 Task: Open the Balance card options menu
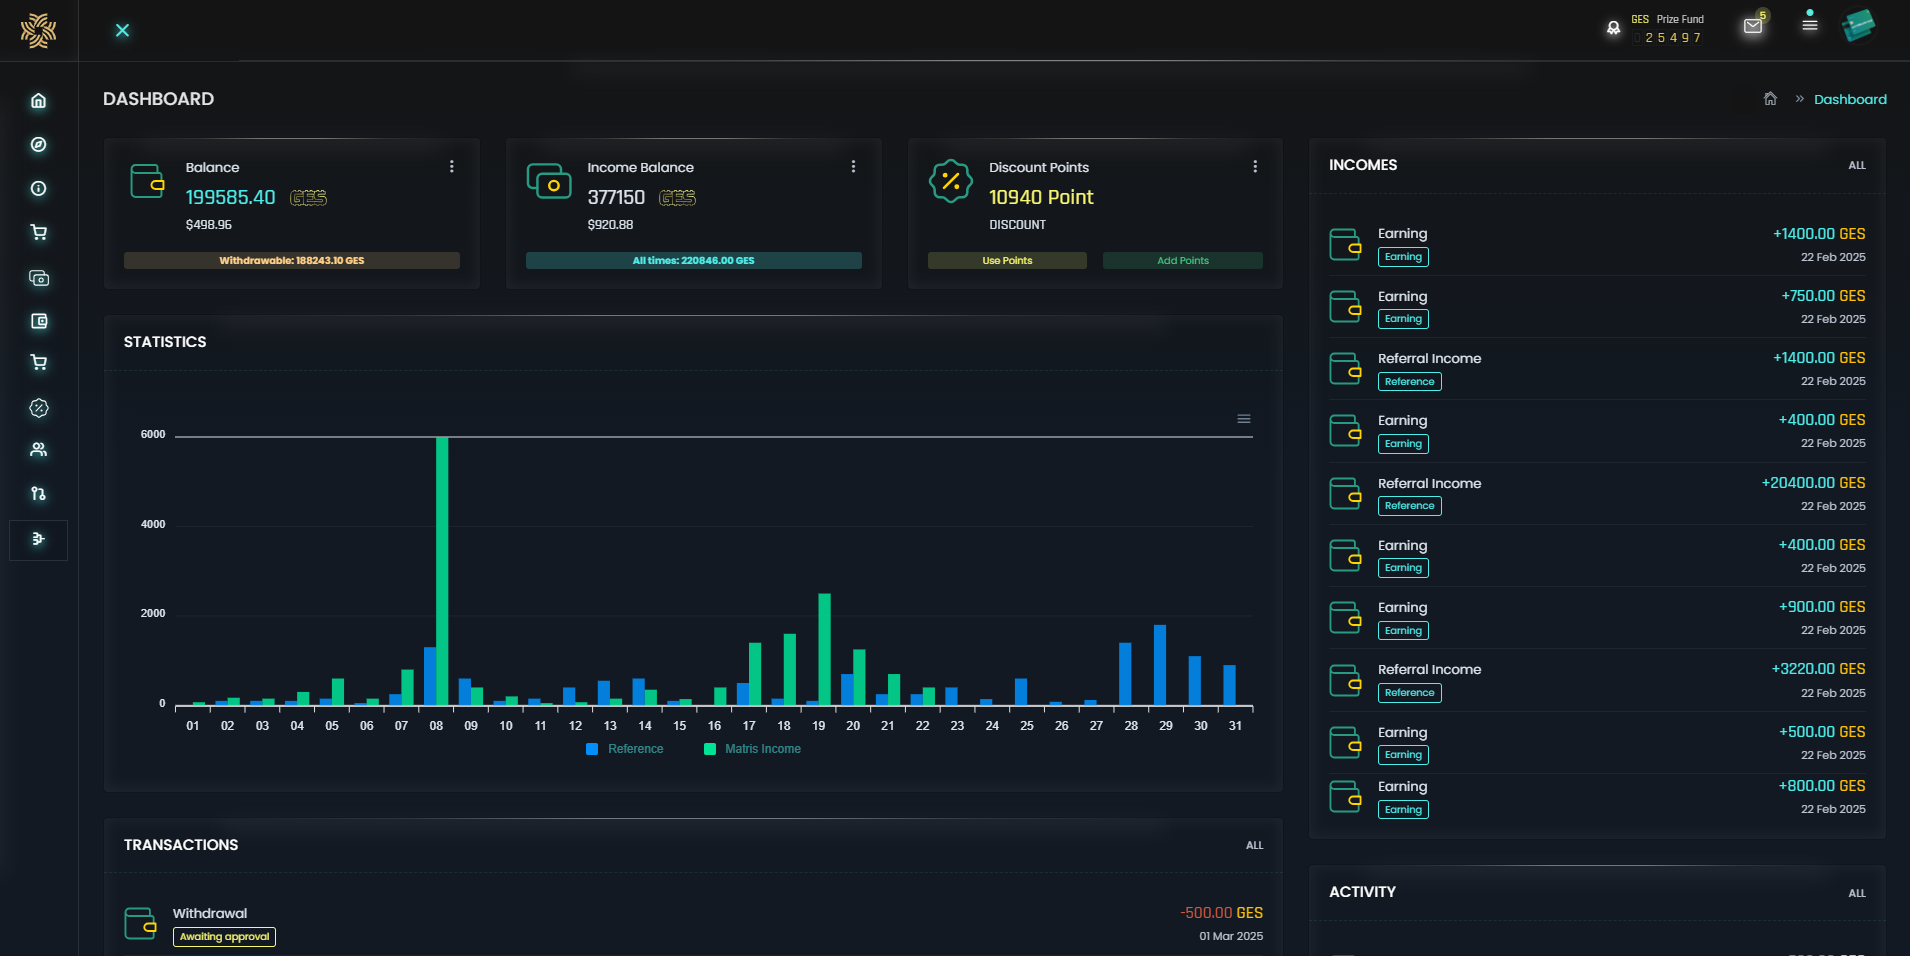pos(453,166)
